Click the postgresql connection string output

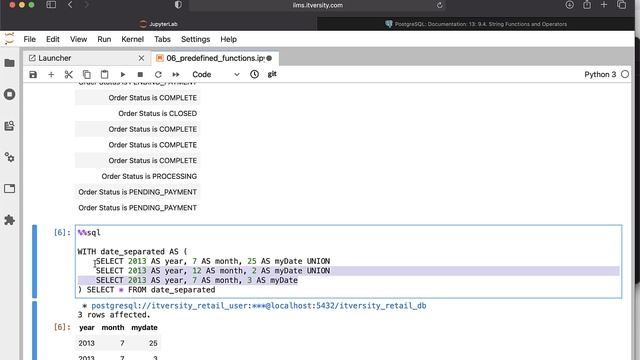(x=258, y=306)
